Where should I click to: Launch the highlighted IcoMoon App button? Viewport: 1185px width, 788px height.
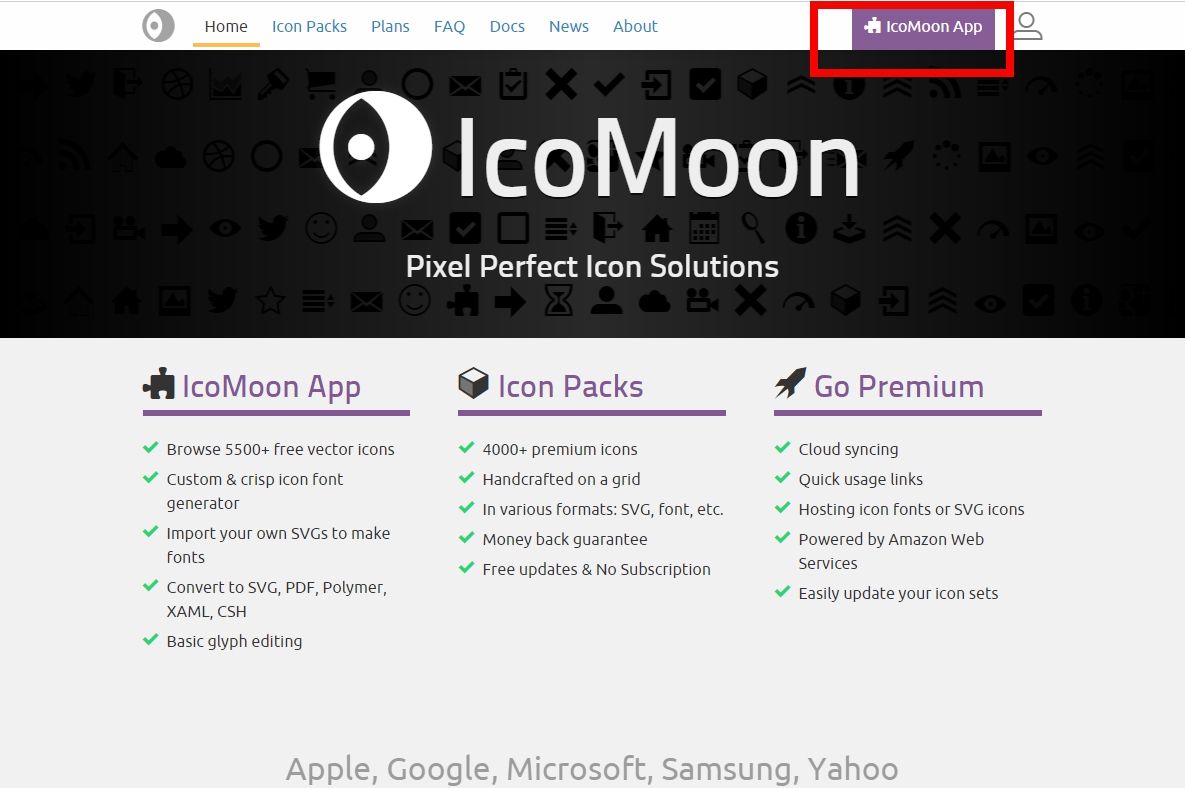point(922,27)
